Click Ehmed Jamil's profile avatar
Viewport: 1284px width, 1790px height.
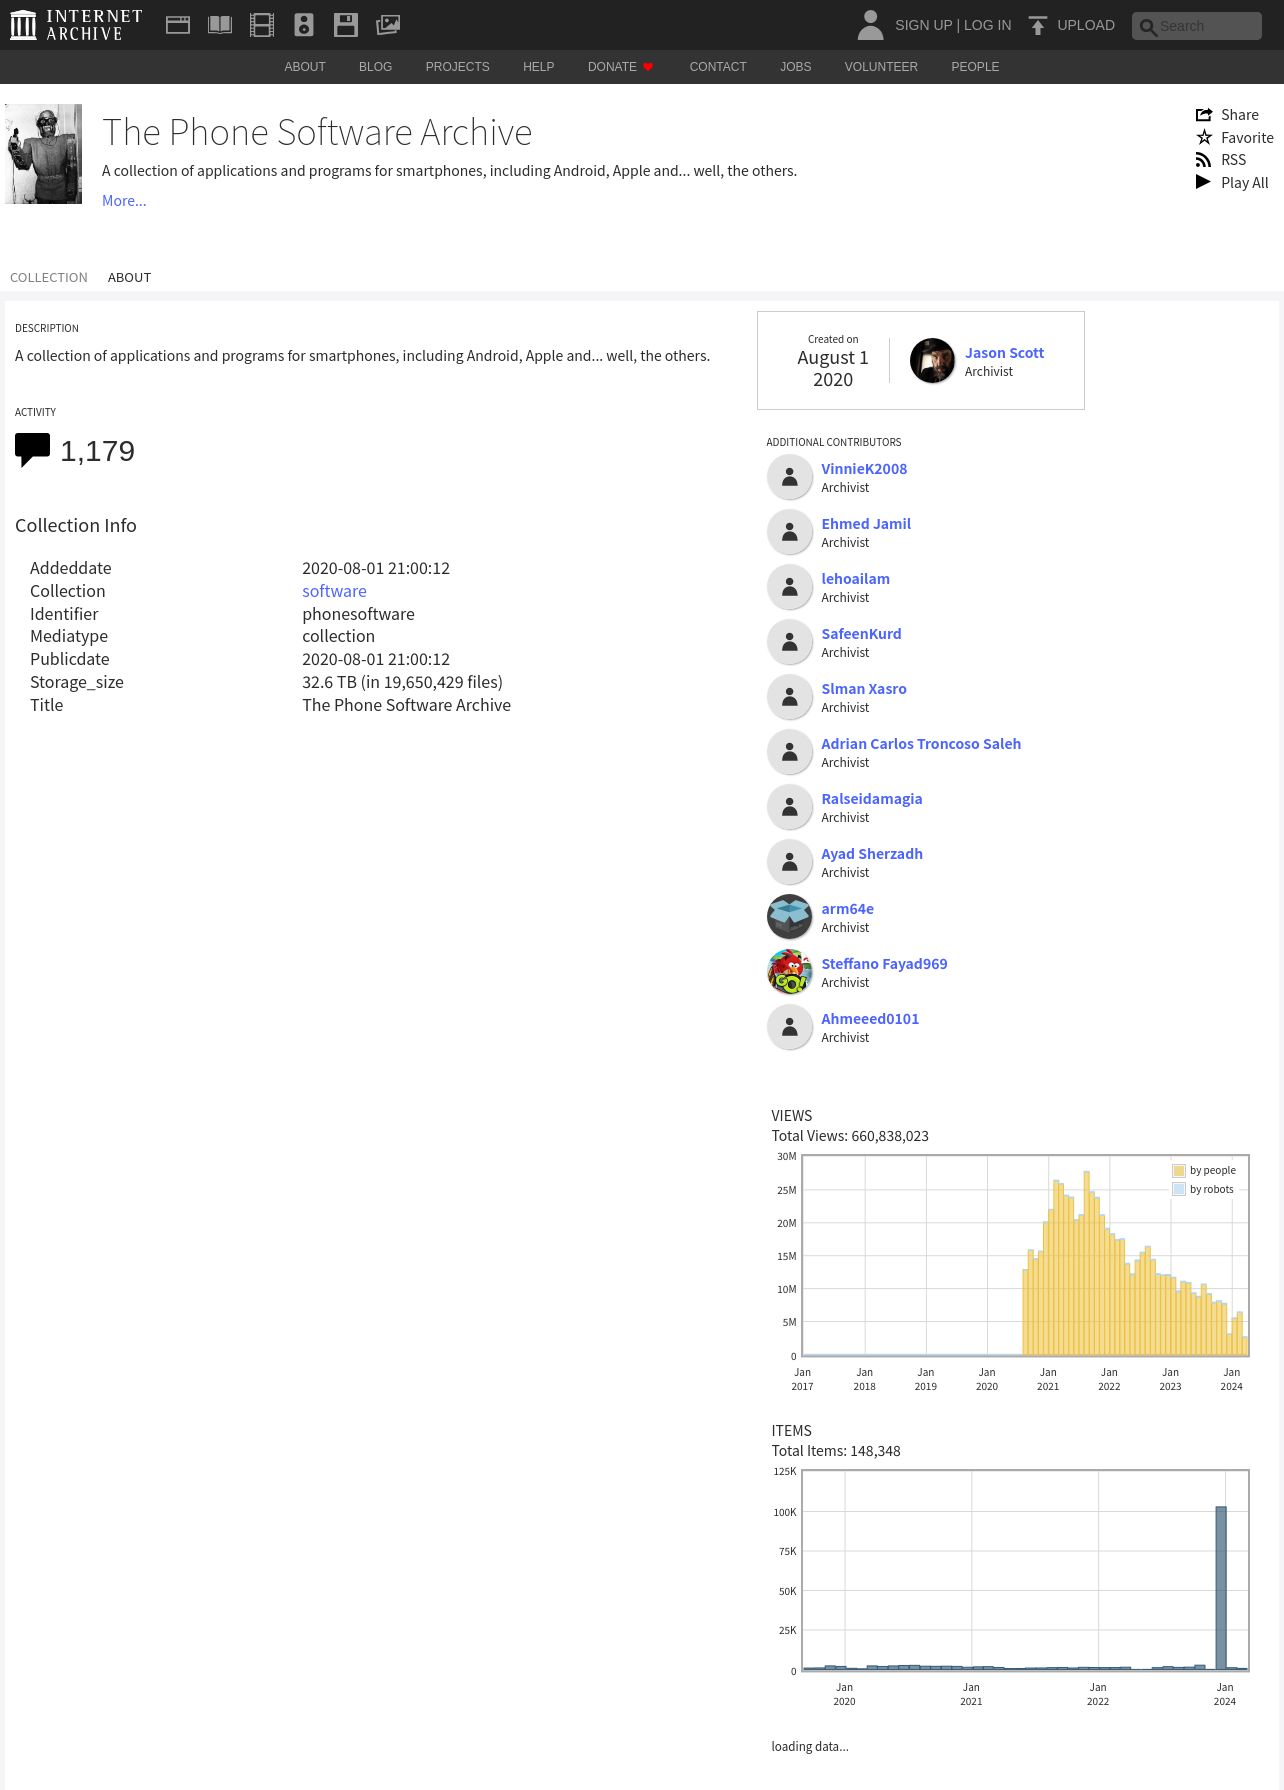(790, 532)
